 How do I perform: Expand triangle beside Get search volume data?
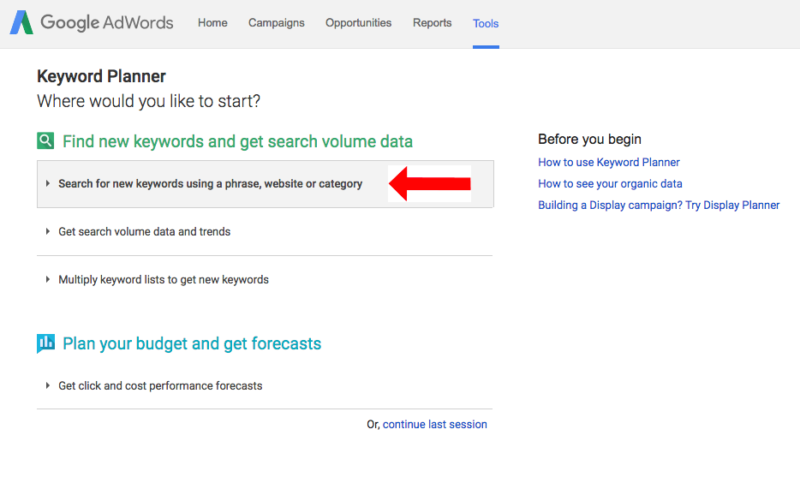47,231
